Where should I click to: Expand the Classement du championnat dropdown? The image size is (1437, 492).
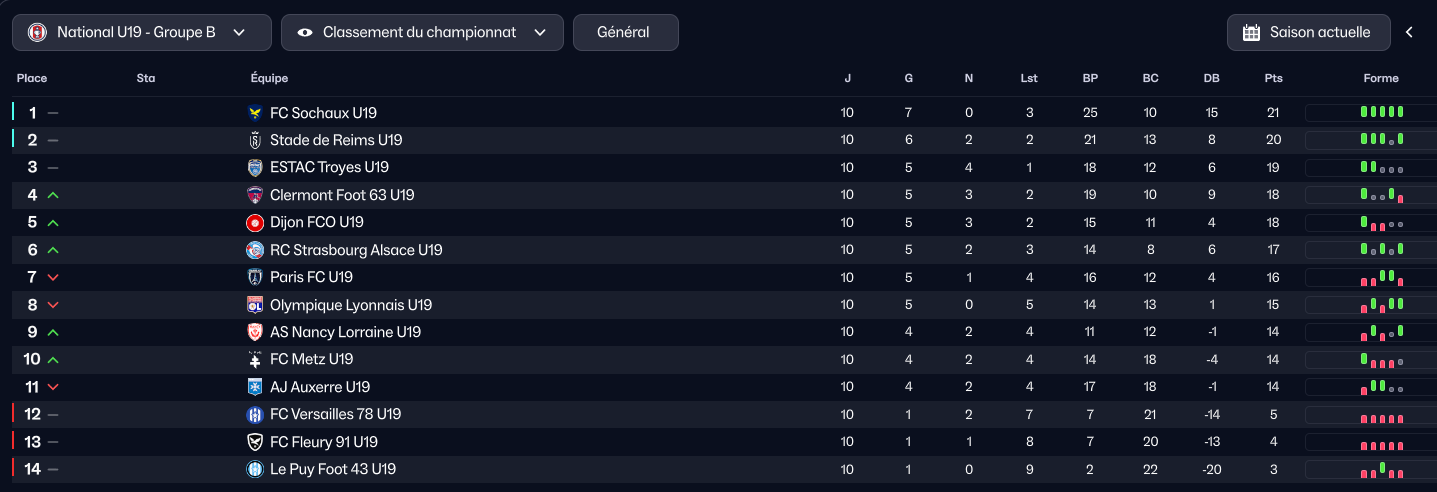coord(422,32)
